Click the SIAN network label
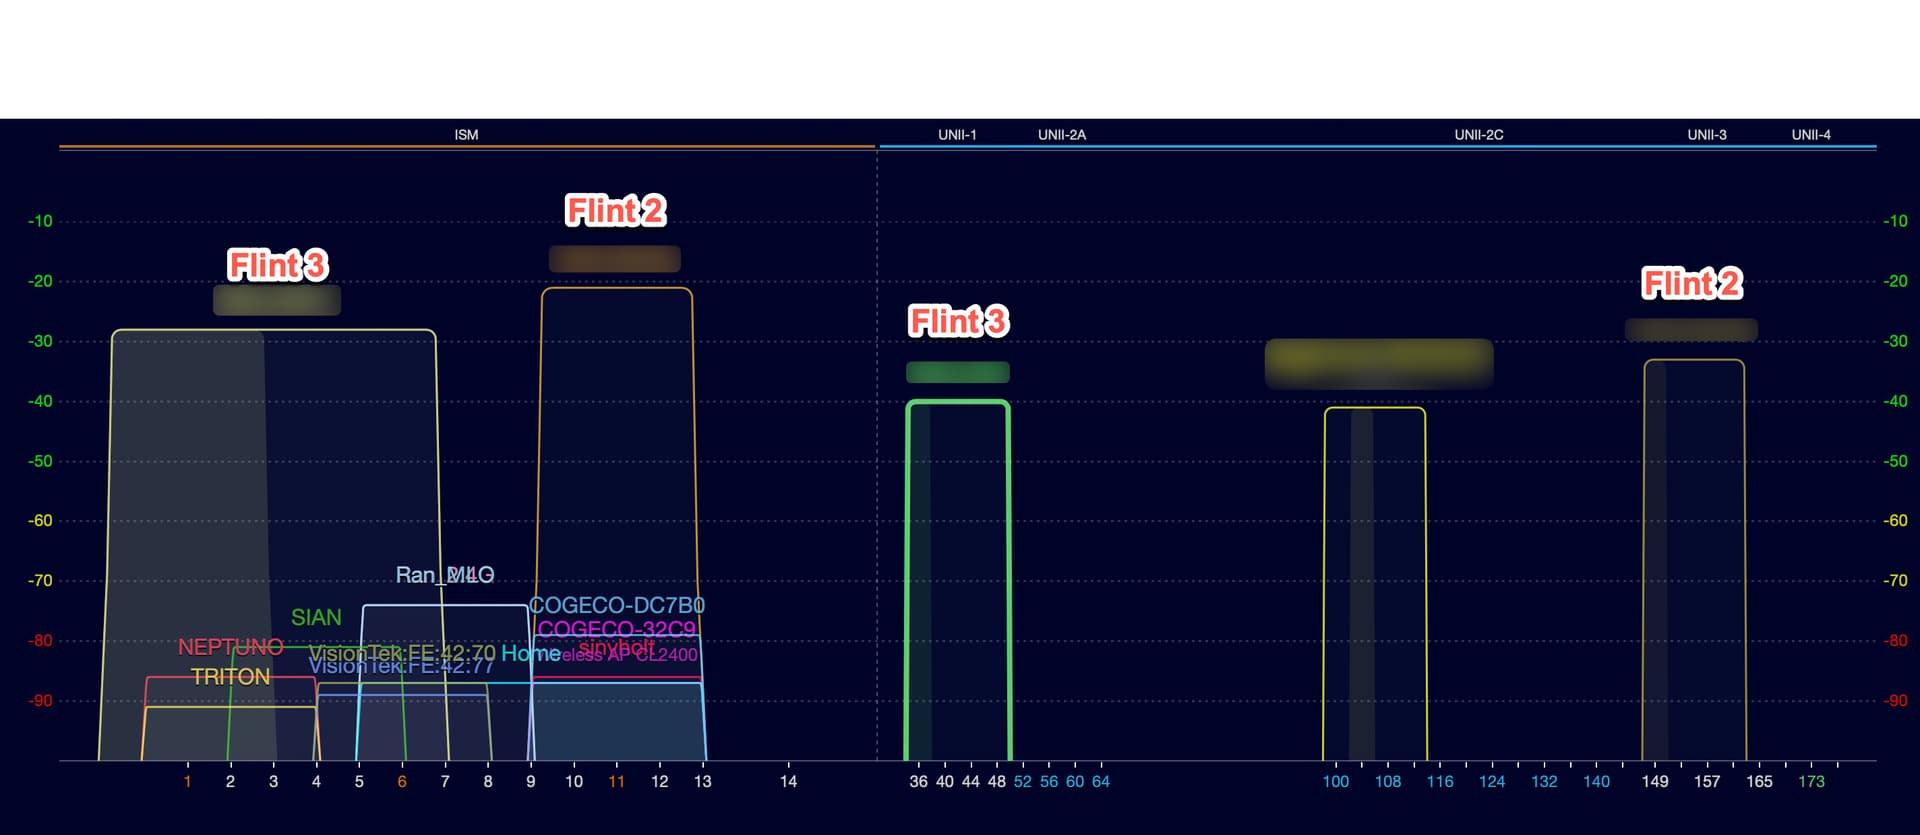Screen dimensions: 1920x835 316,618
